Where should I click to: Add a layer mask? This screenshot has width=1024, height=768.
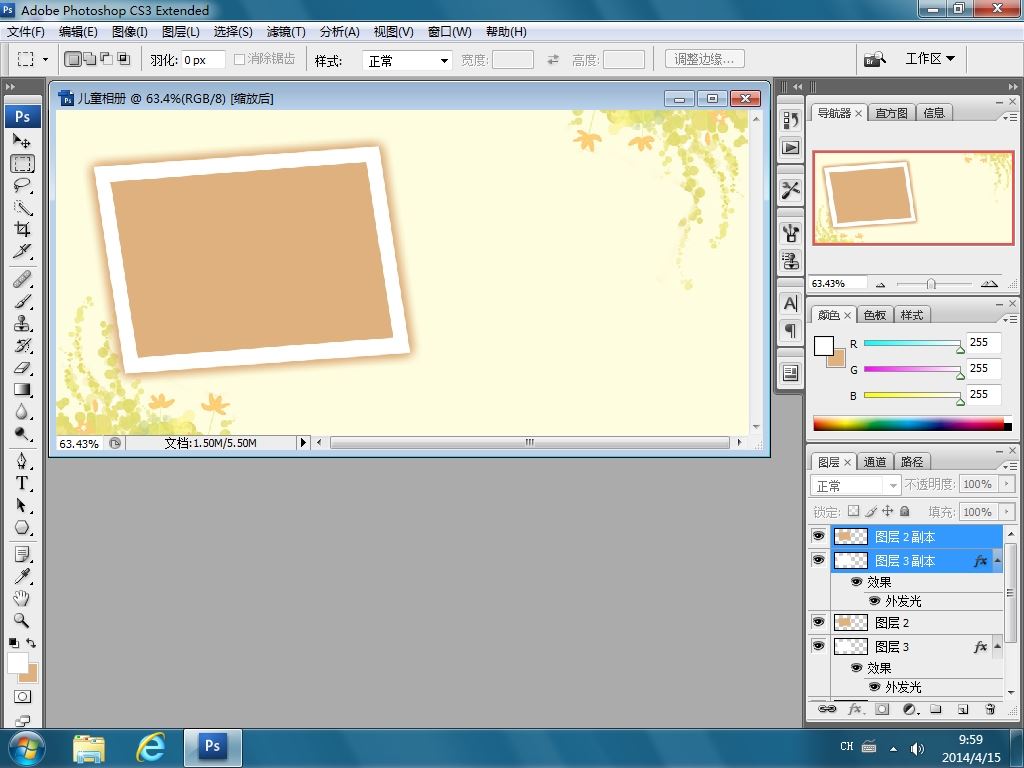[x=882, y=709]
